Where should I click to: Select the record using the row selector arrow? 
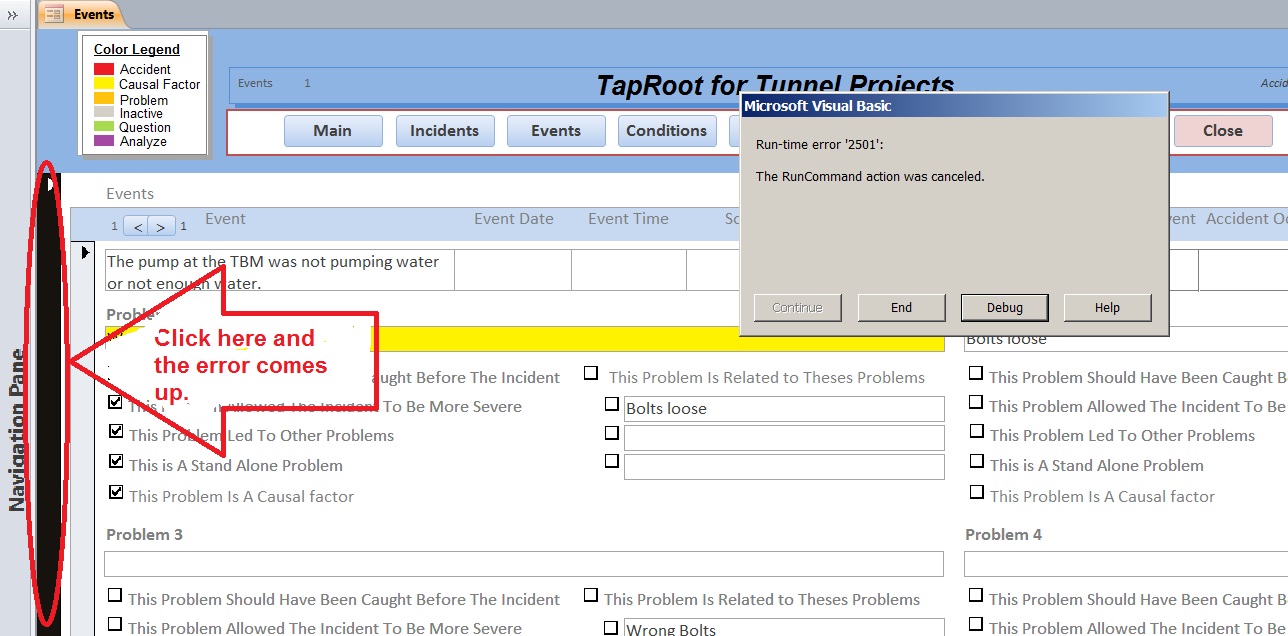click(x=85, y=253)
